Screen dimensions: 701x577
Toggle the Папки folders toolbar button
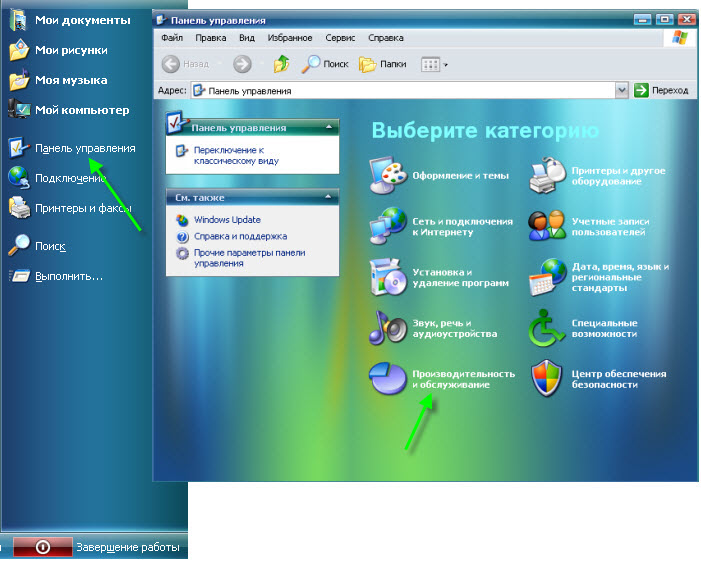click(383, 64)
